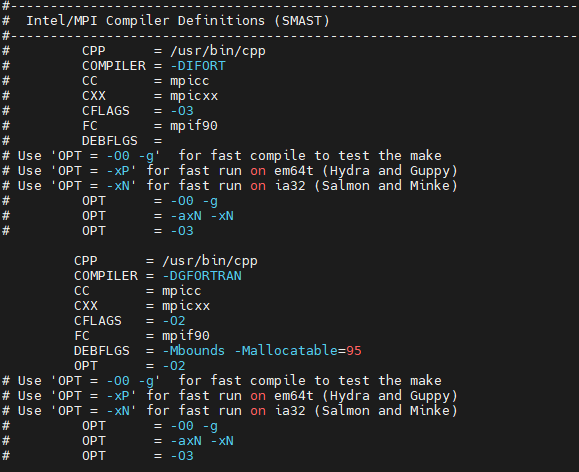Click the '-Mbounds' debug flag
This screenshot has height=472, width=579.
(193, 350)
